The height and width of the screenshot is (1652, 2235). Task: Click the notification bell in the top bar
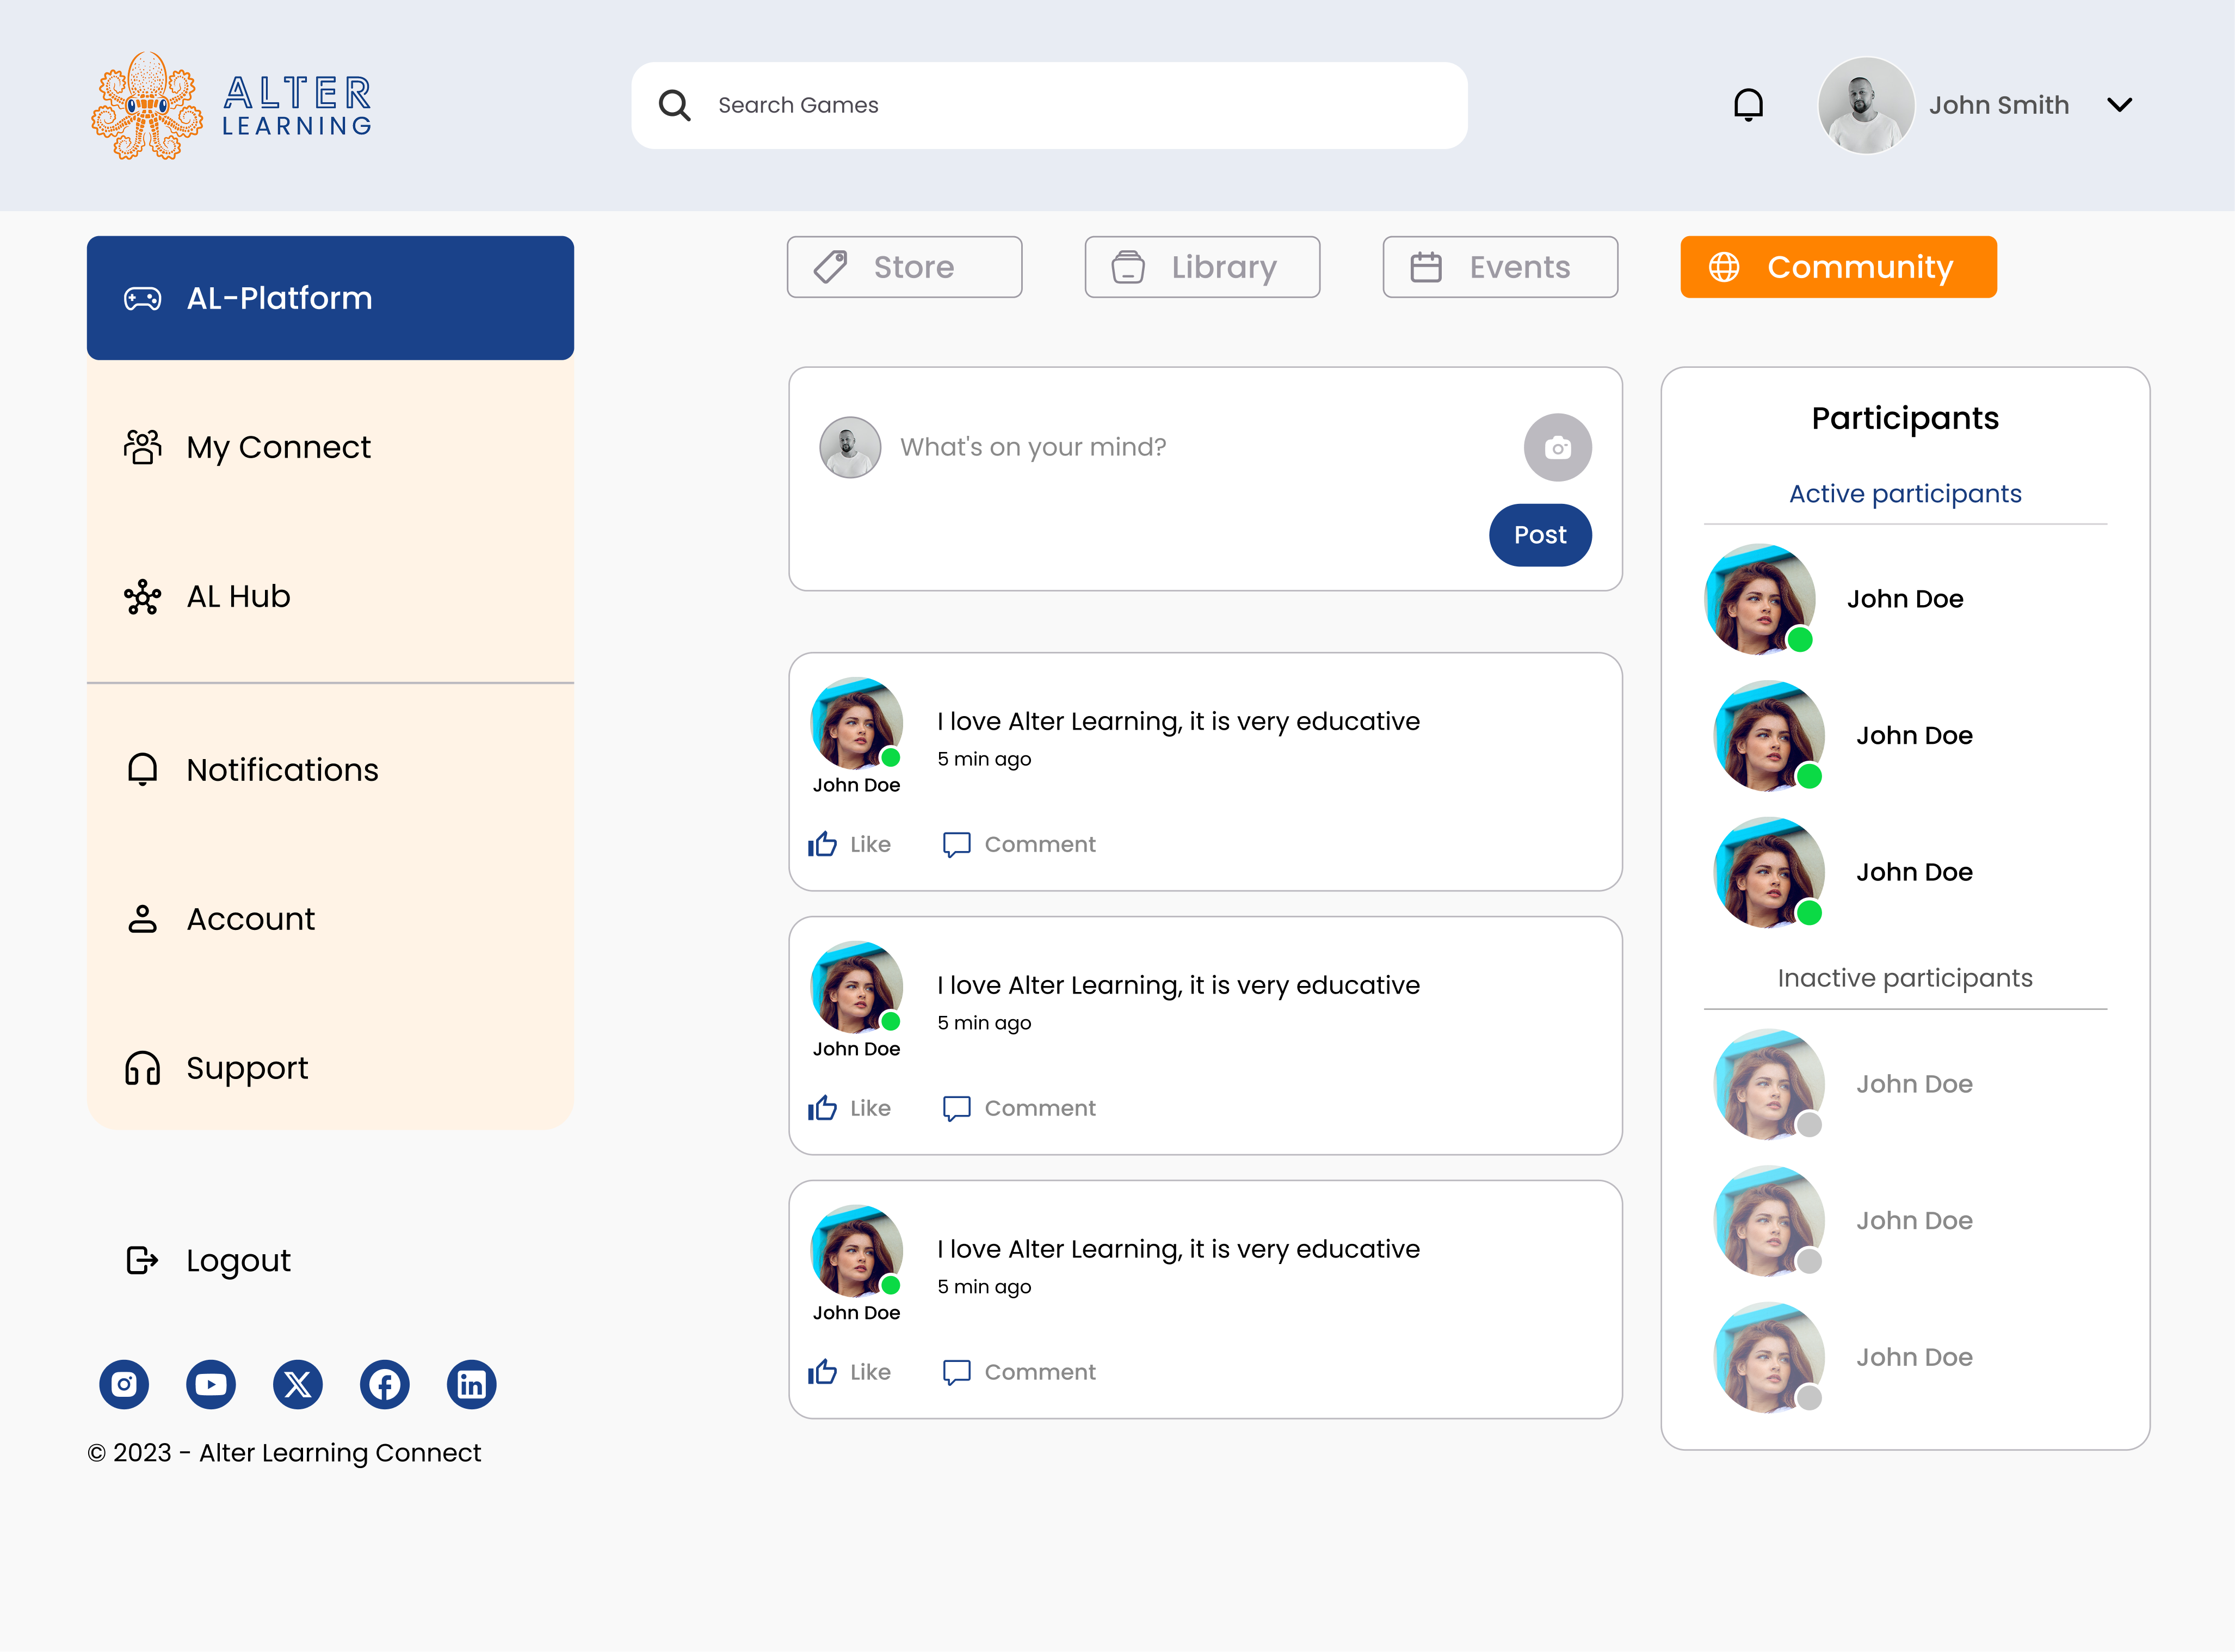coord(1748,104)
